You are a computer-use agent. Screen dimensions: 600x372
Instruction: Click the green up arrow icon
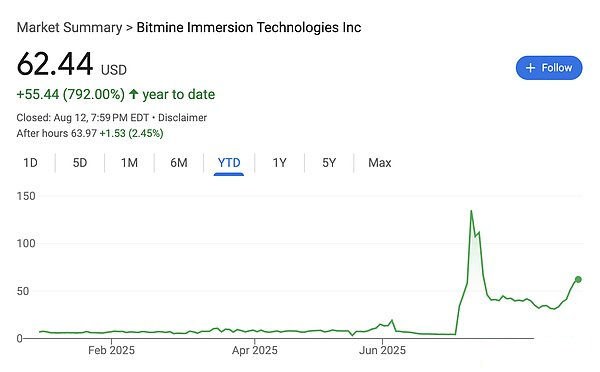point(133,94)
